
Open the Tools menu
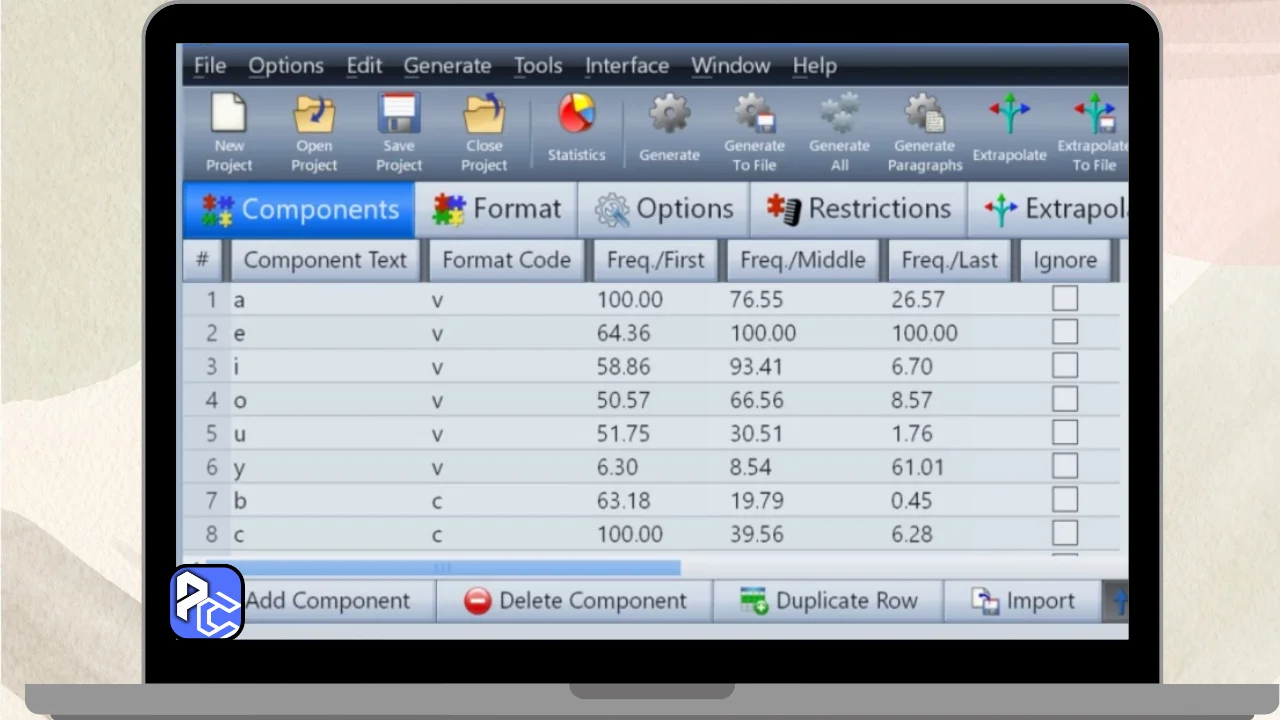click(538, 66)
